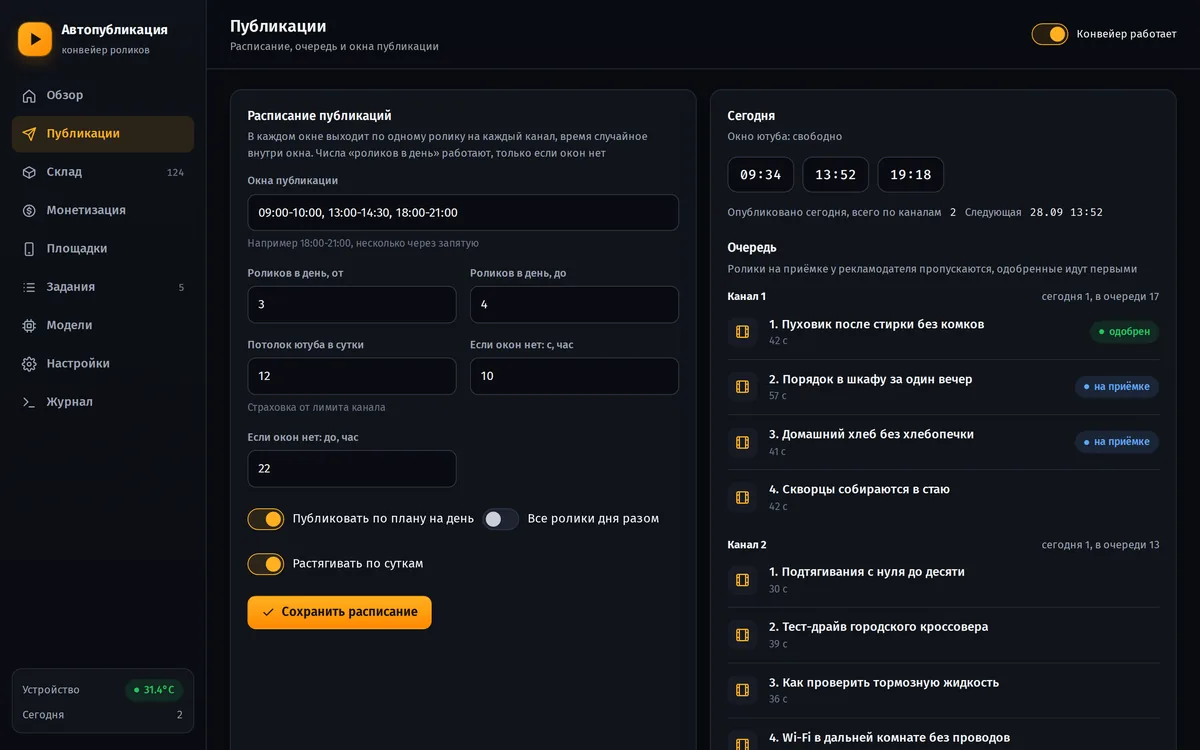Click the checkmark icon on Сохранить расписание
The width and height of the screenshot is (1200, 750).
coord(268,612)
